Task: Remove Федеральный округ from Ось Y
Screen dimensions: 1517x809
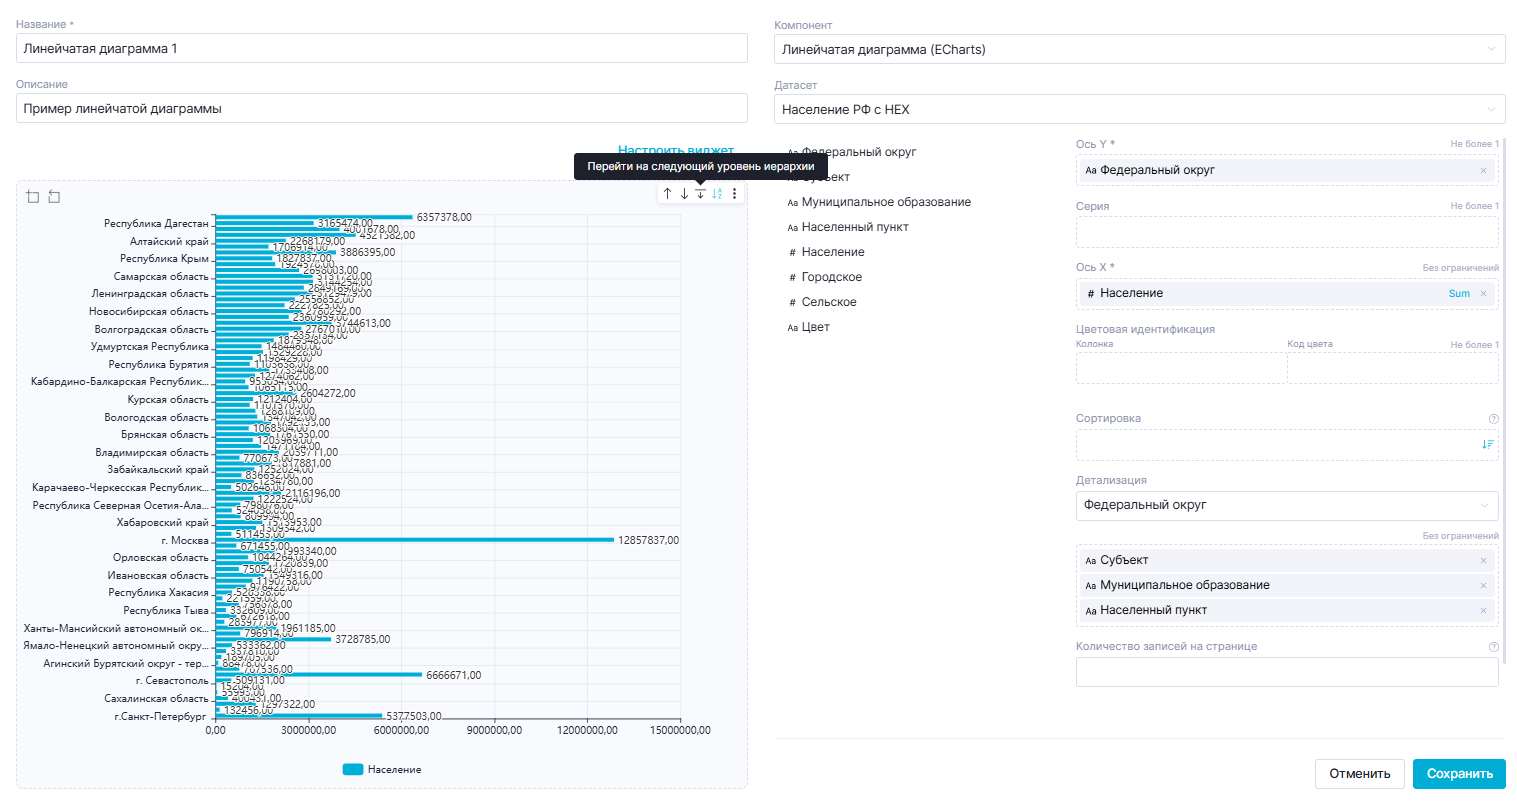Action: (1483, 171)
